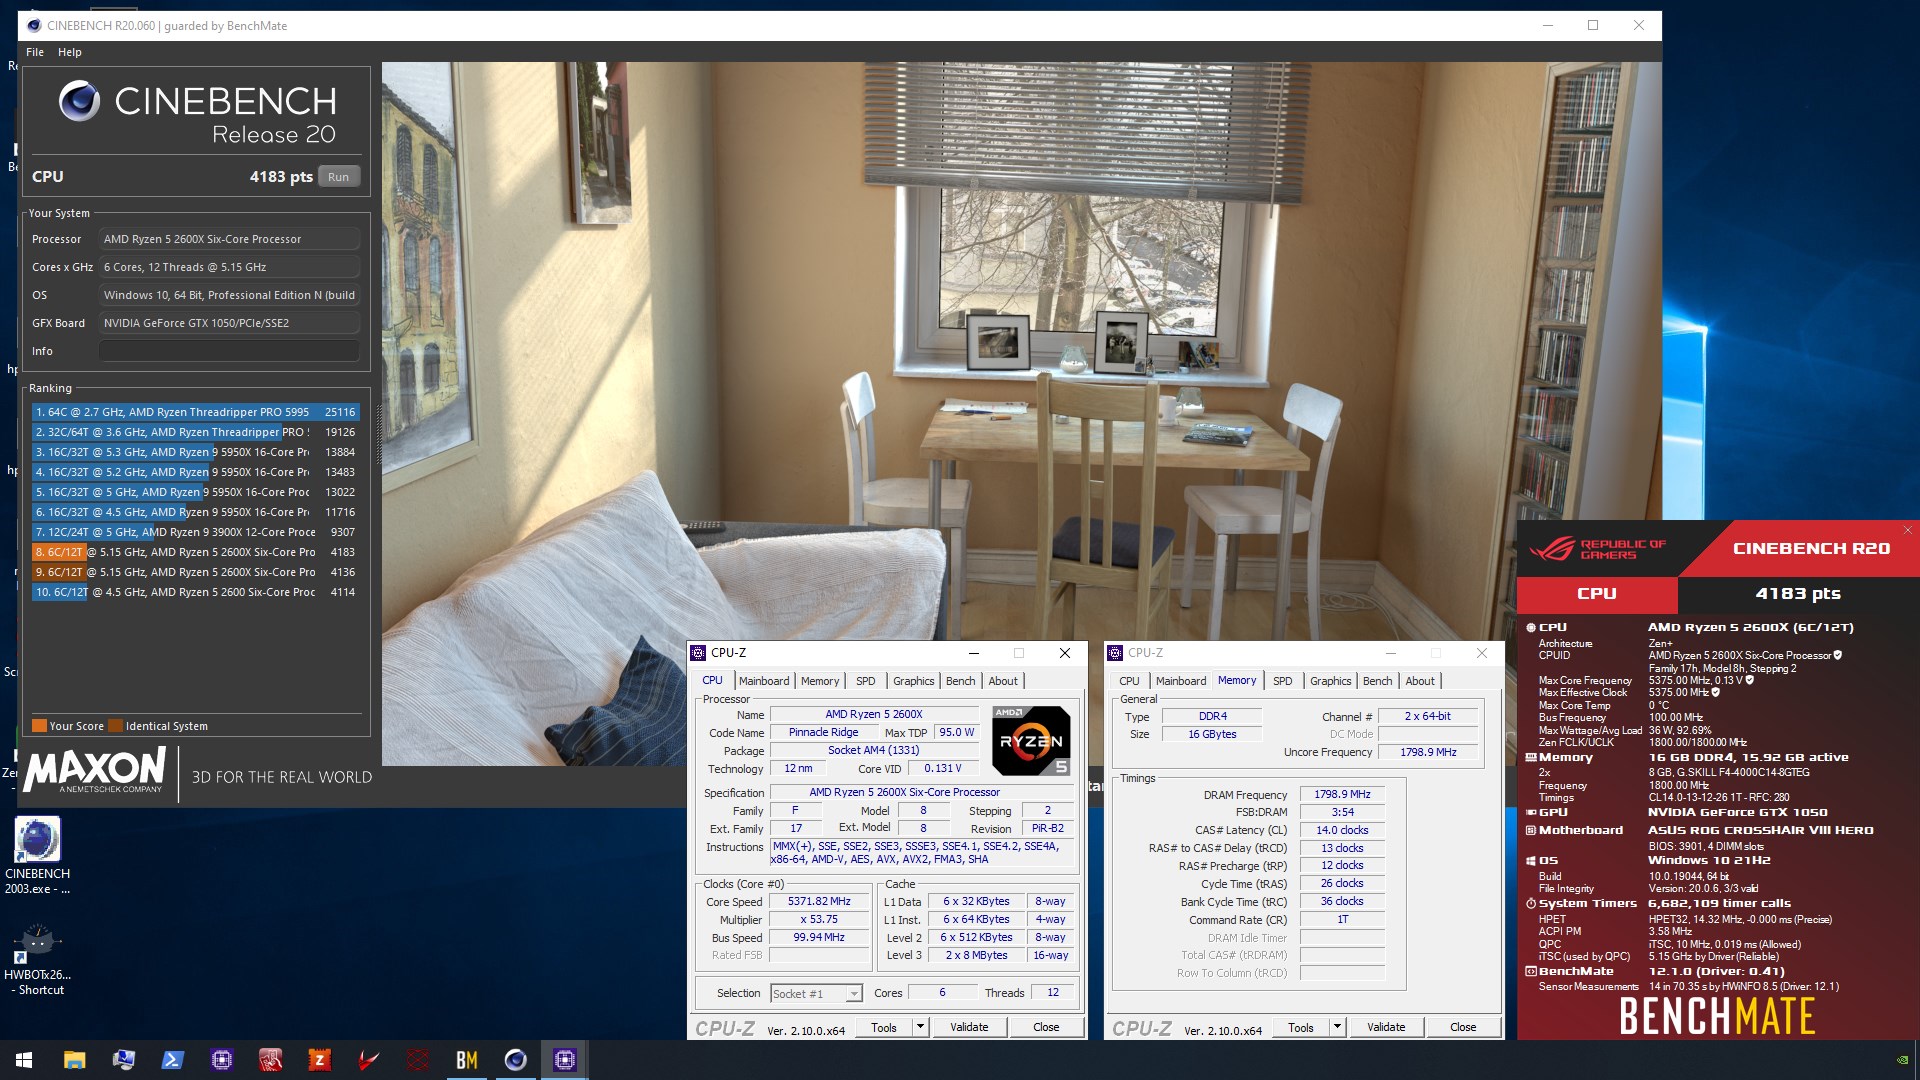Click the Cinebench logo sphere in header
Image resolution: width=1920 pixels, height=1080 pixels.
(x=79, y=101)
